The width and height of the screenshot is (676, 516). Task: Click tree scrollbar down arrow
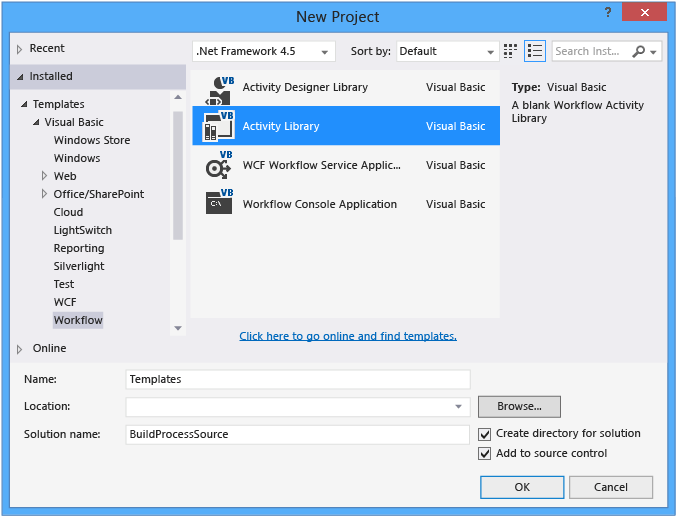(178, 328)
